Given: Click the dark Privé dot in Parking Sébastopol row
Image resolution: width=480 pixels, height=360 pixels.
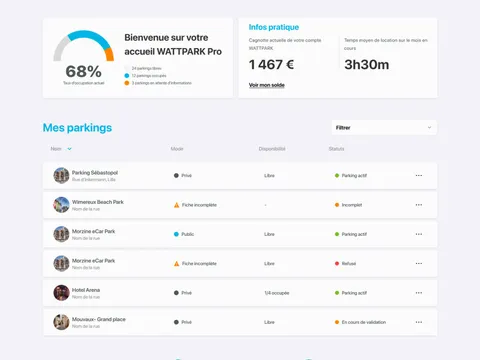Looking at the screenshot, I should coord(176,175).
